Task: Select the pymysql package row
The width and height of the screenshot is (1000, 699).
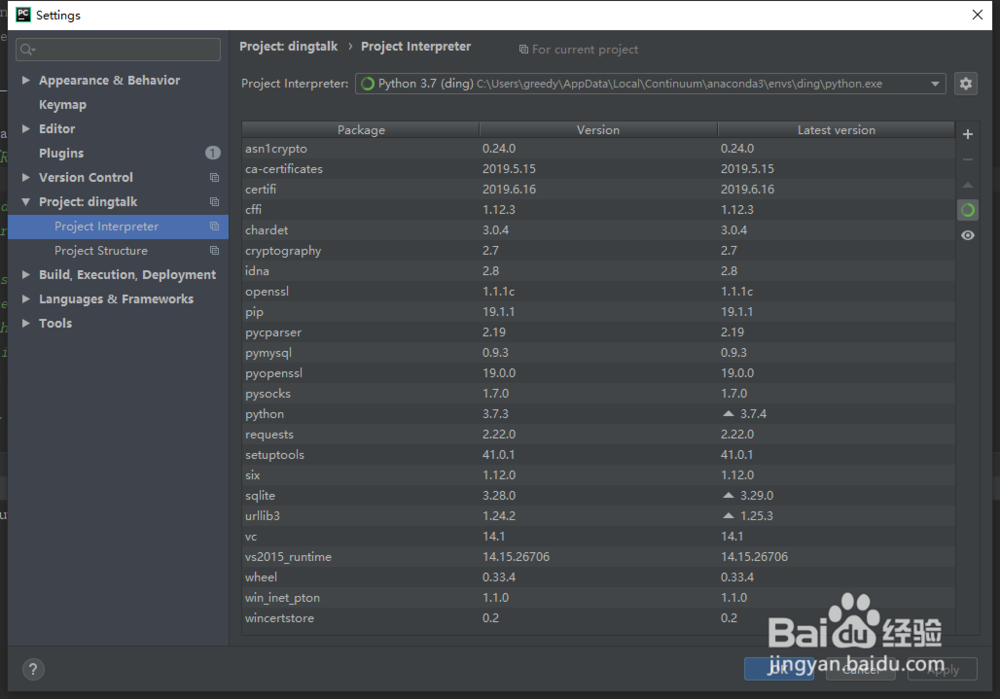Action: pos(598,353)
